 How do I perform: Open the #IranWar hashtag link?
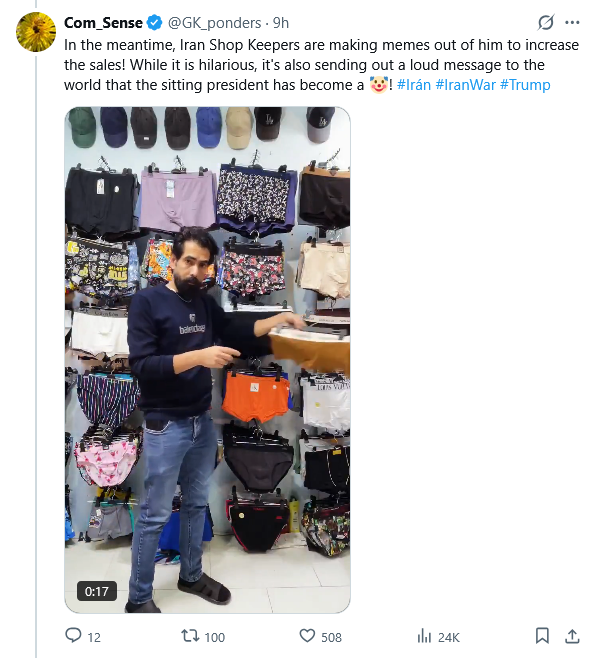click(465, 85)
